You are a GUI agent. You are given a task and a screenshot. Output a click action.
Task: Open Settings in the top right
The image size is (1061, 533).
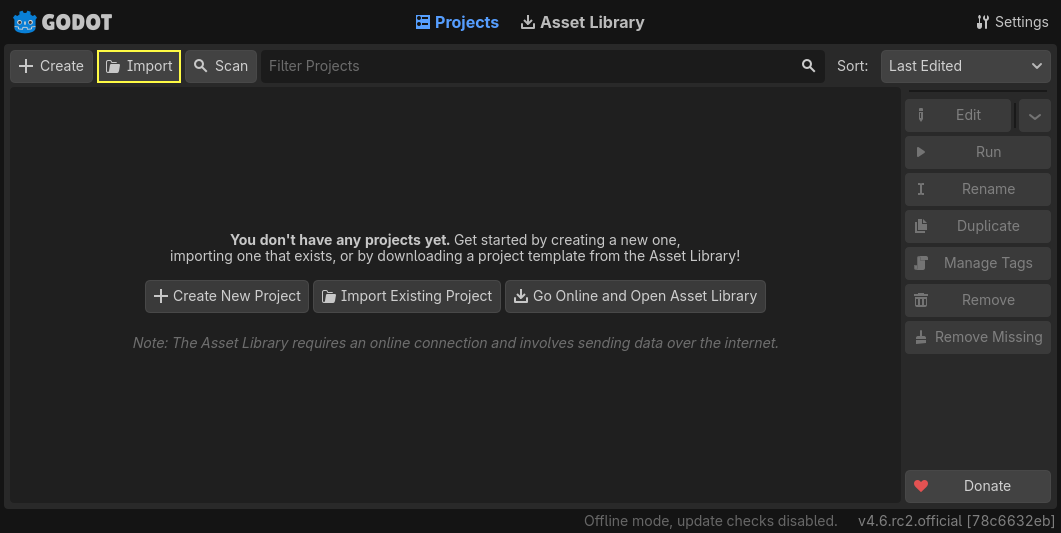(1012, 22)
